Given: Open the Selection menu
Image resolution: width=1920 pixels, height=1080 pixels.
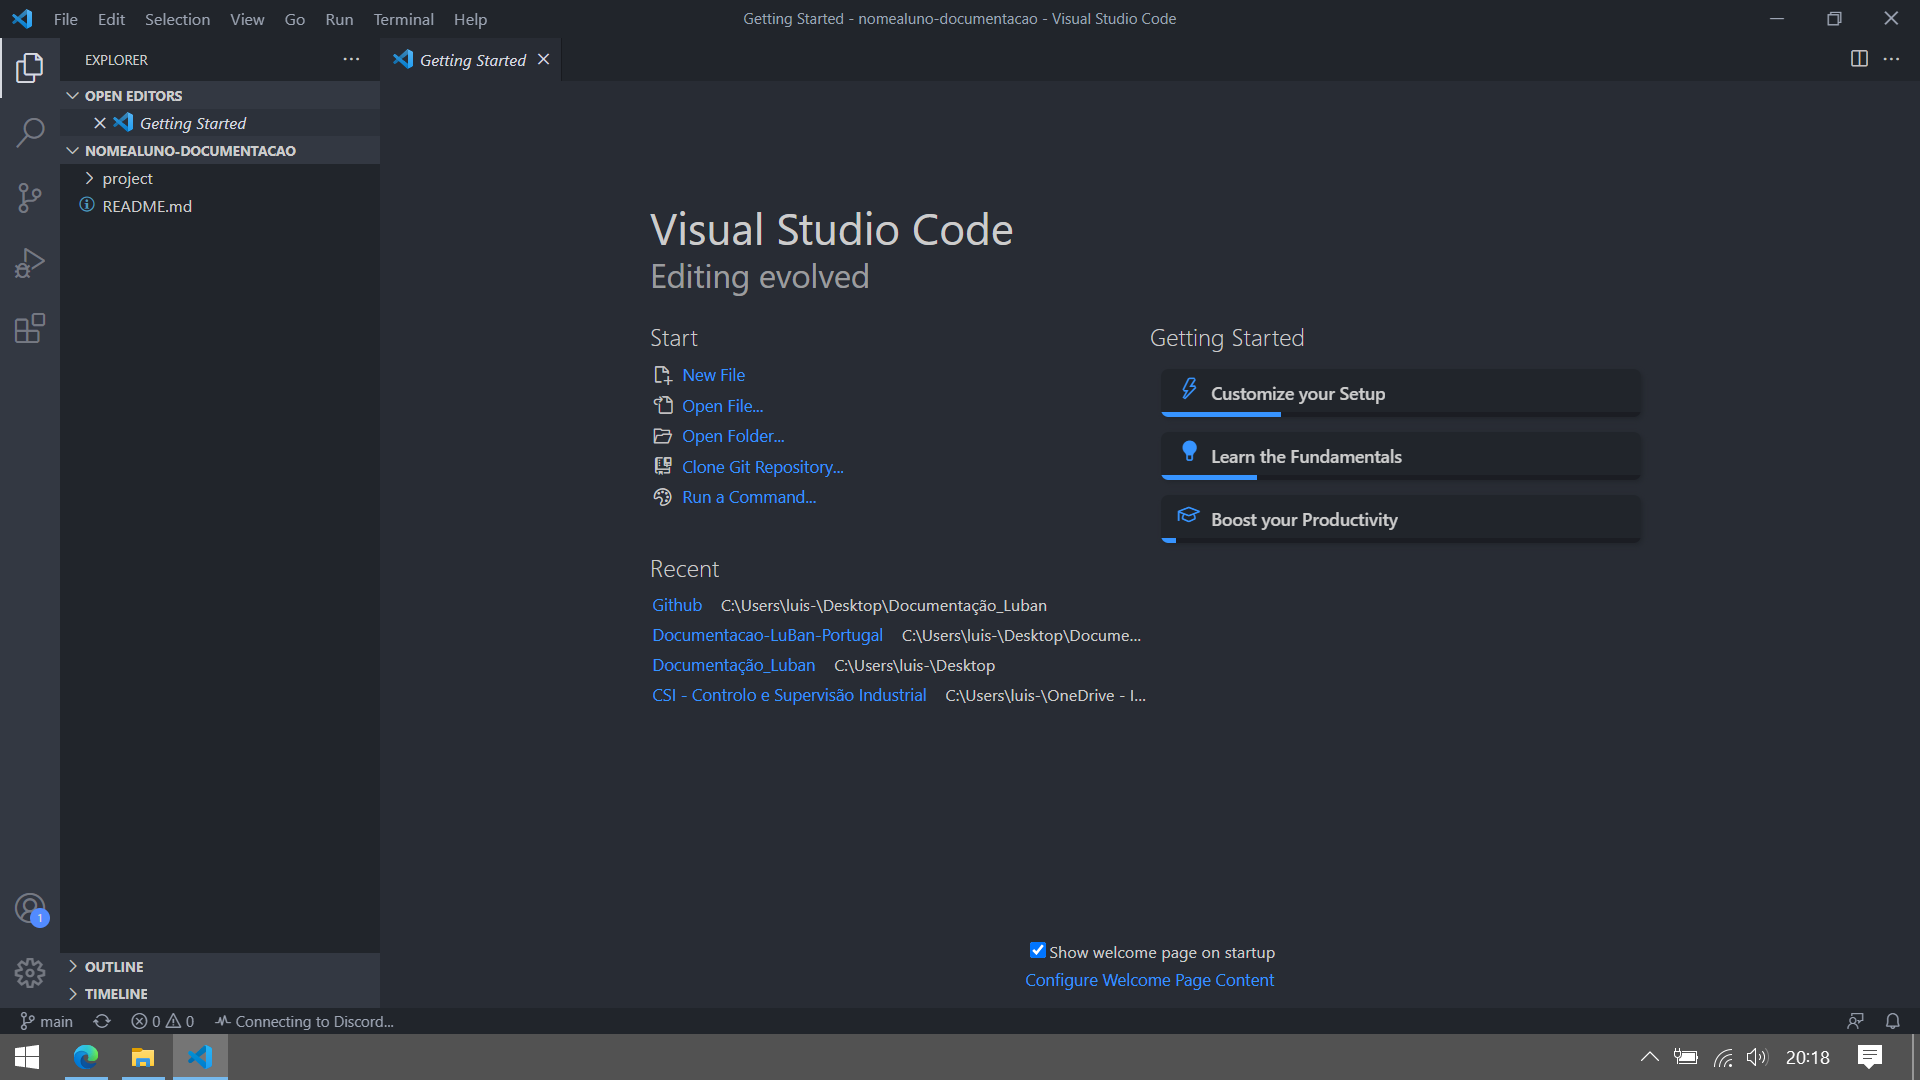Looking at the screenshot, I should tap(177, 19).
